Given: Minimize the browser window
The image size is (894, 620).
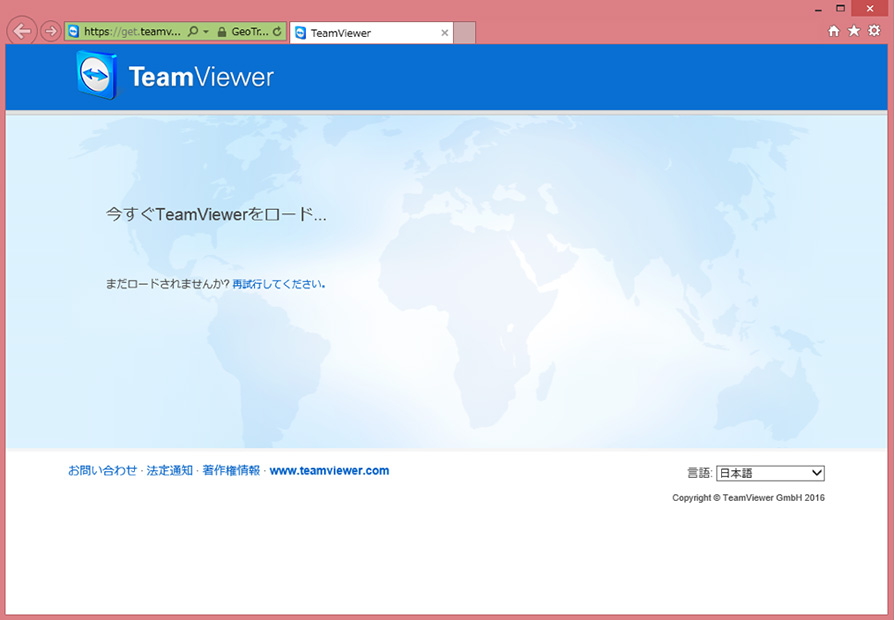Looking at the screenshot, I should point(818,9).
